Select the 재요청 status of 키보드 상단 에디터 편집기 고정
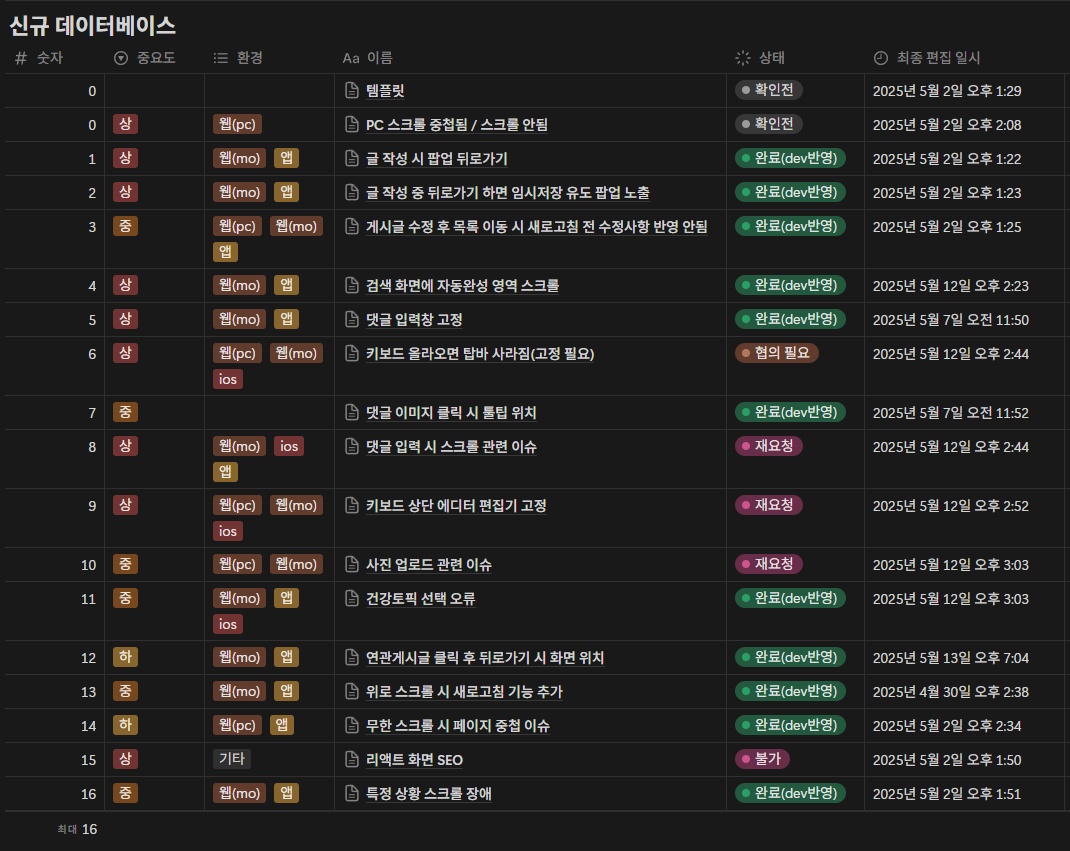Viewport: 1070px width, 851px height. (768, 505)
